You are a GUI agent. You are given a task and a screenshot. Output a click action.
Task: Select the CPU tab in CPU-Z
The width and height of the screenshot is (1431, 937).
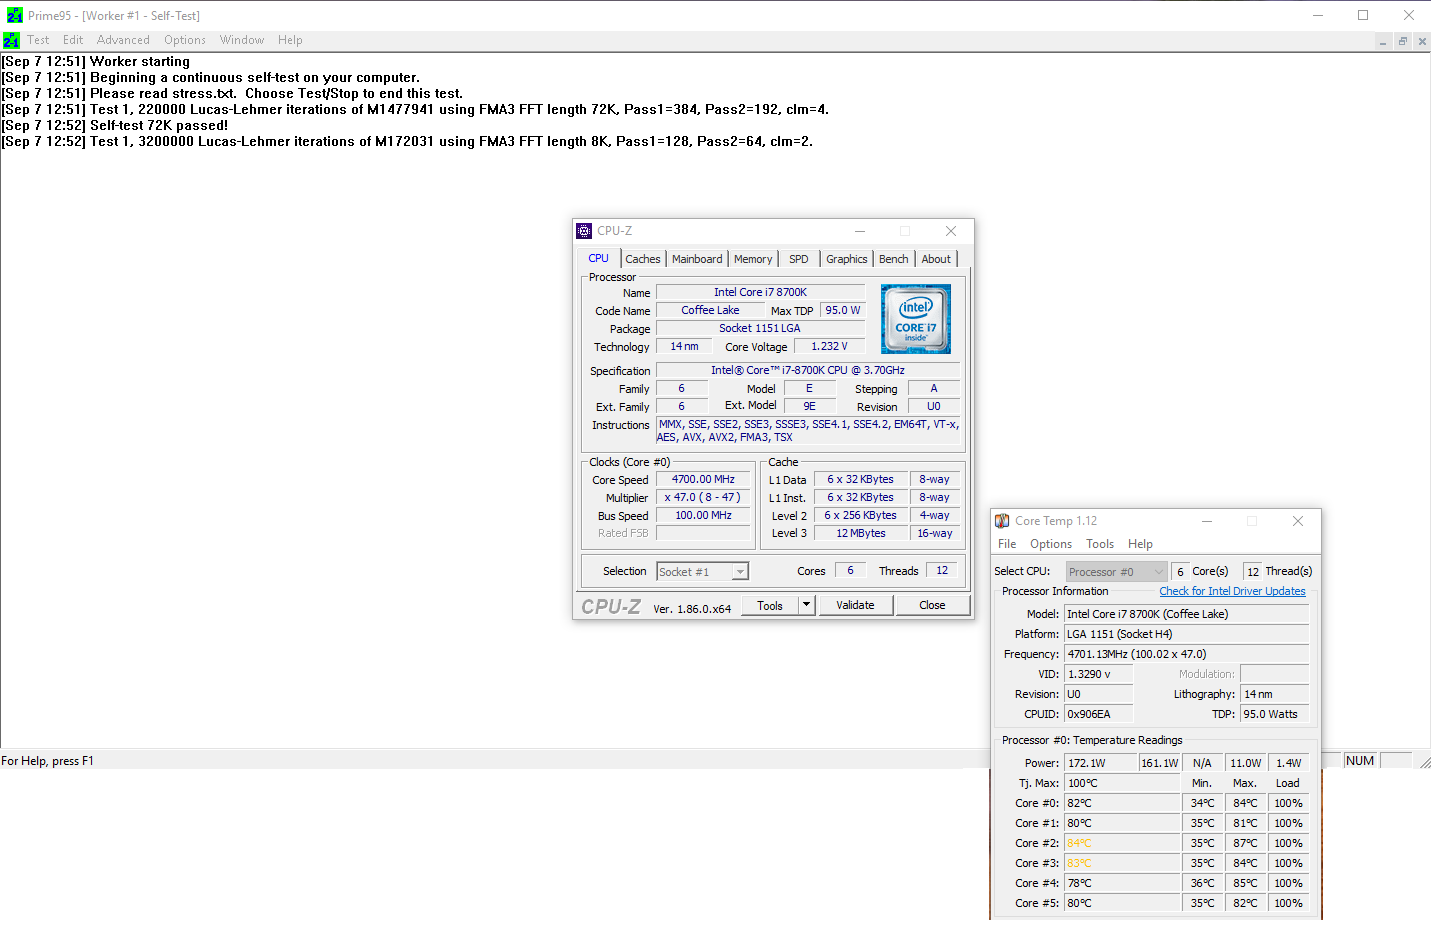(x=599, y=258)
